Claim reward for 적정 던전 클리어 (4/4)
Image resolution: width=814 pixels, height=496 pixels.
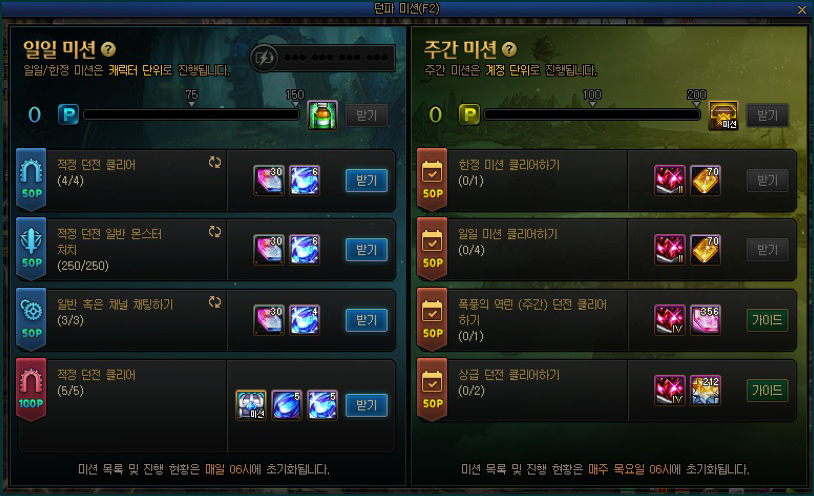click(367, 180)
